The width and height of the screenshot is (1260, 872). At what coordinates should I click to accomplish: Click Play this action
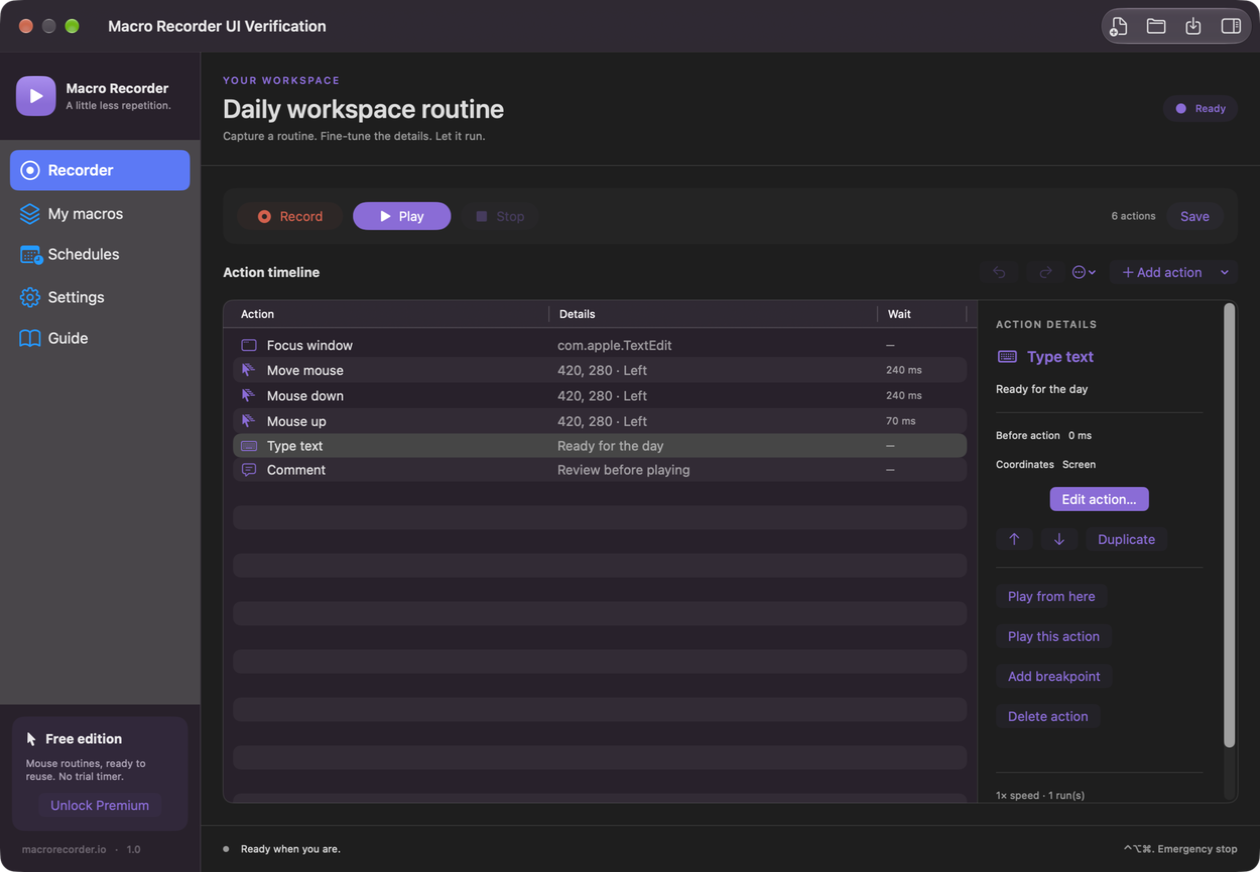tap(1054, 636)
